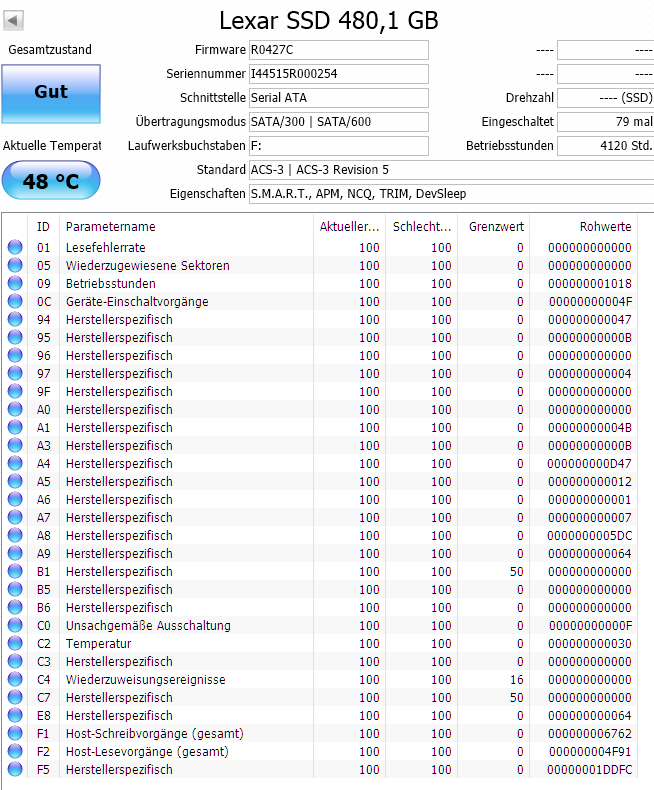Click the back arrow disk navigation button
654x790 pixels.
click(x=13, y=21)
